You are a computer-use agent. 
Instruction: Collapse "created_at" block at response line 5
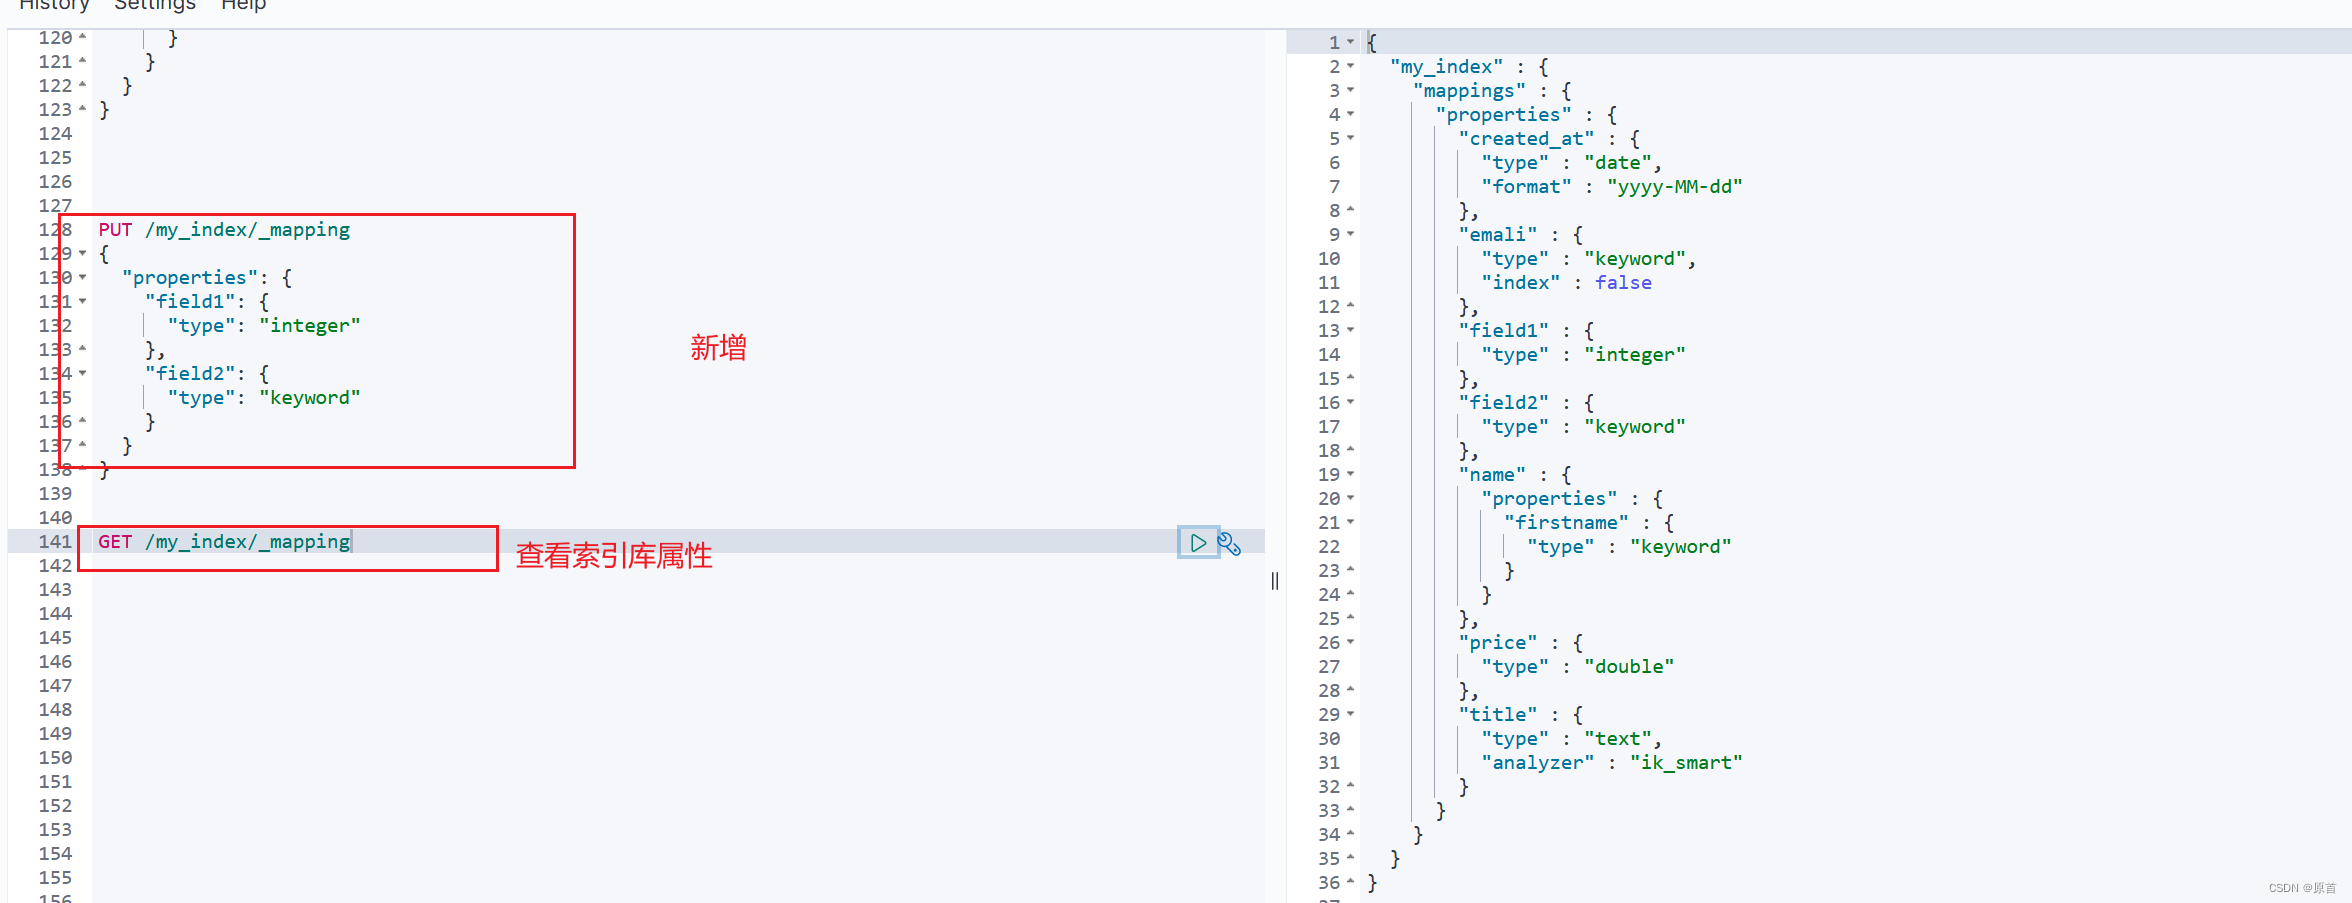[x=1350, y=138]
